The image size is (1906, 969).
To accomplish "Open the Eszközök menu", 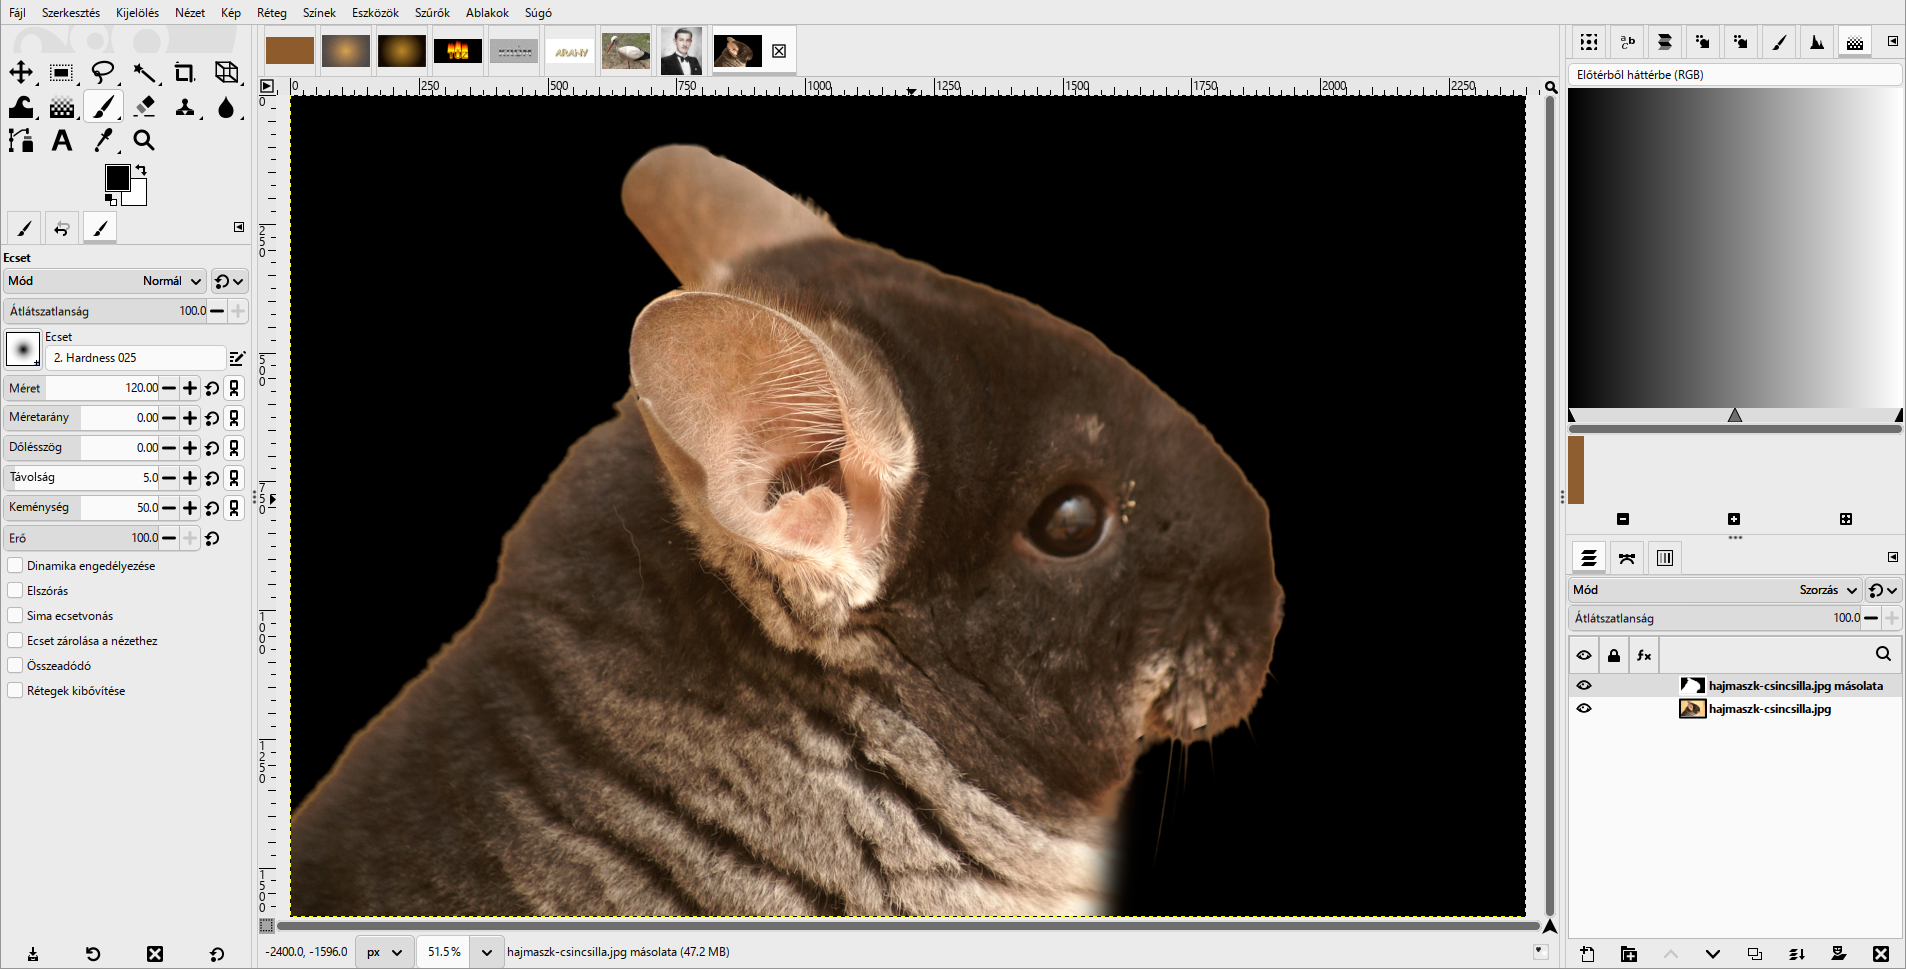I will [x=375, y=13].
